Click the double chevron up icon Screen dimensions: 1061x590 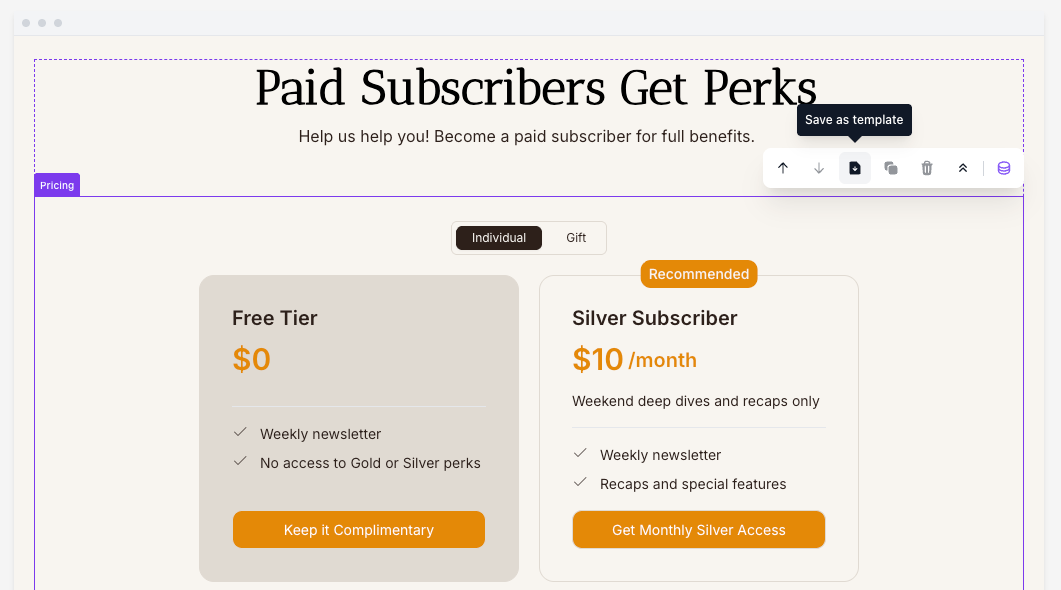tap(963, 168)
